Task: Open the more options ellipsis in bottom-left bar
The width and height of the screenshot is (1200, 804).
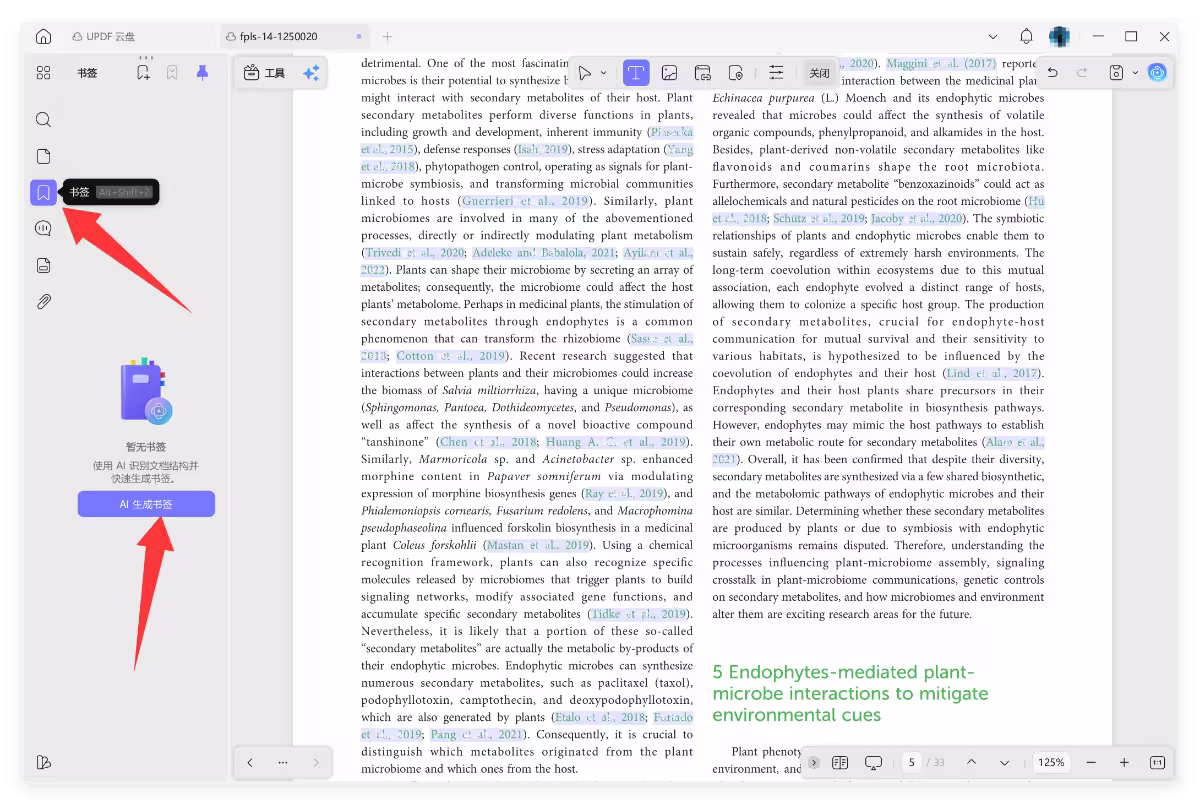Action: pos(283,762)
